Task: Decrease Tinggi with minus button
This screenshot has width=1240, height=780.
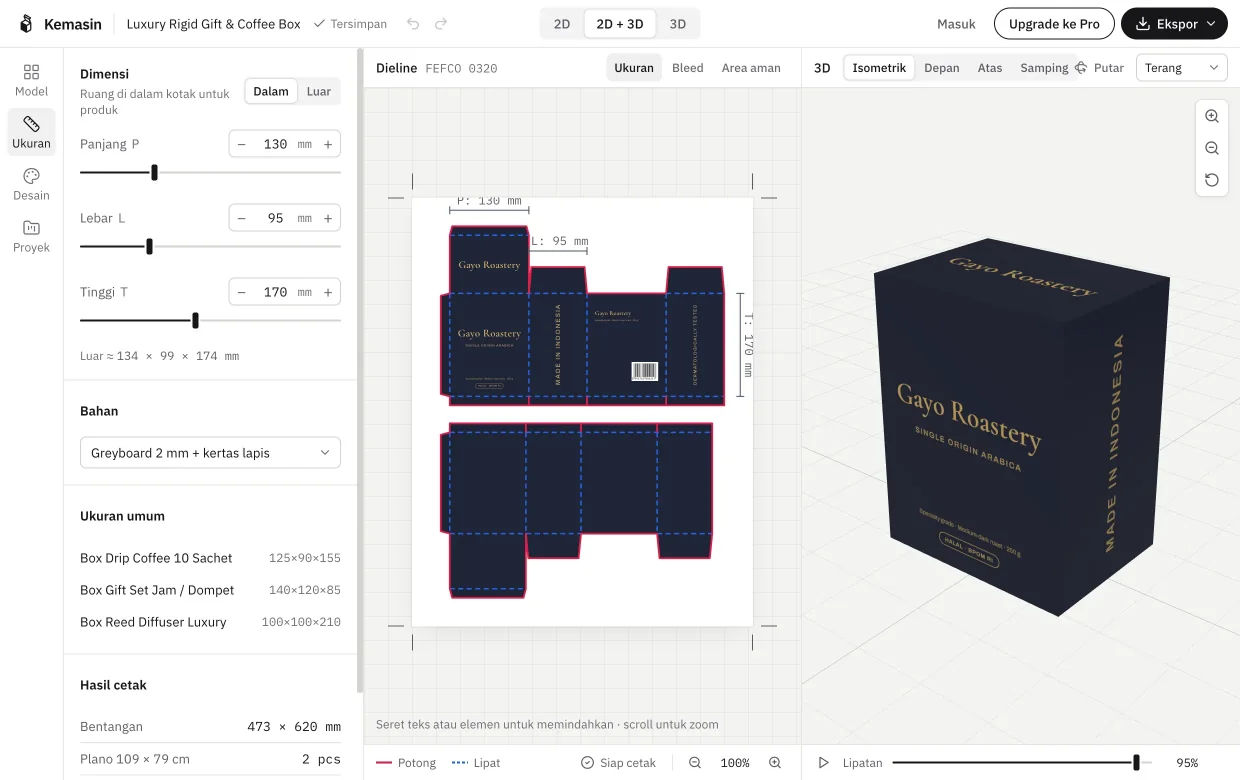Action: coord(241,292)
